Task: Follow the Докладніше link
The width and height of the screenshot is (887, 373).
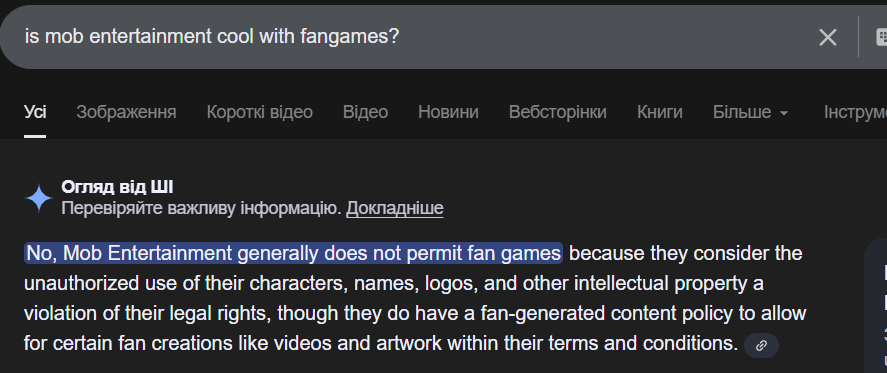Action: pyautogui.click(x=395, y=208)
